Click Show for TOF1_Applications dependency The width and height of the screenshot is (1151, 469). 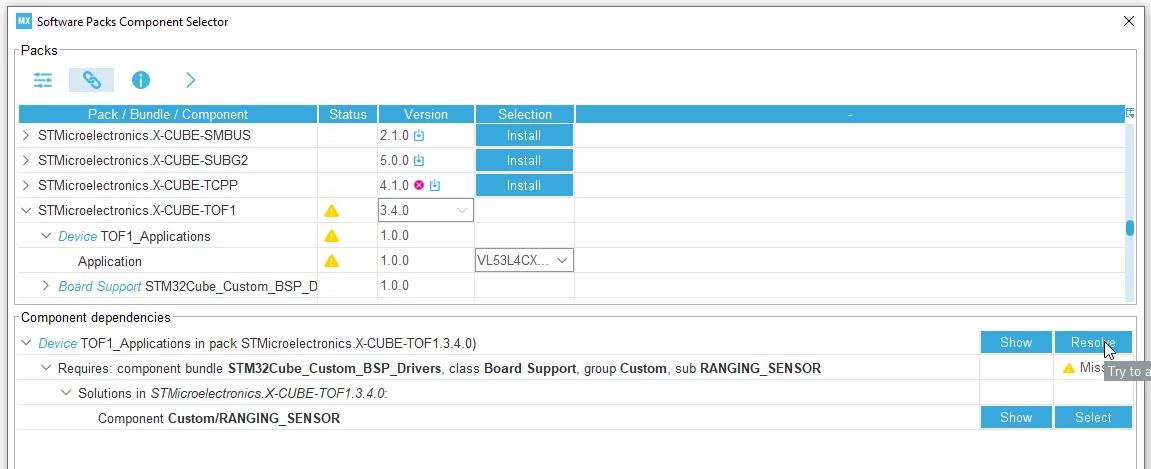(x=1016, y=343)
